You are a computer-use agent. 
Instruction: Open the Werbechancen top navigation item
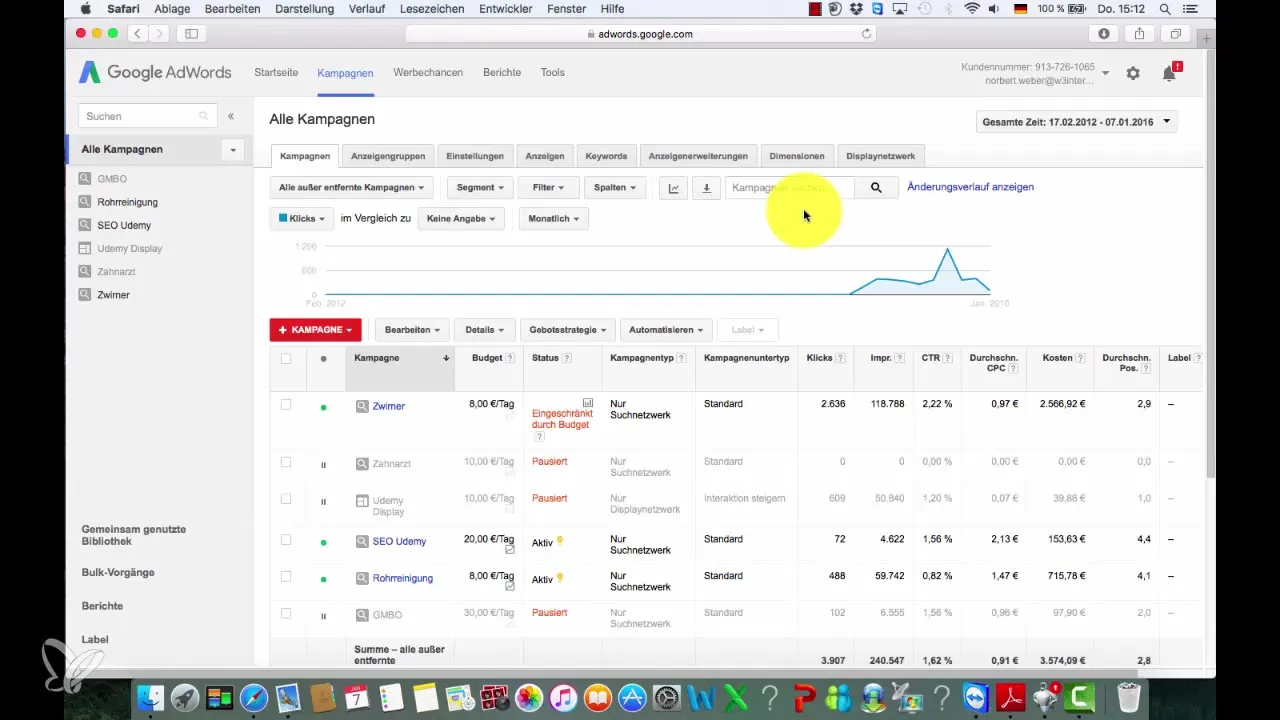(x=428, y=73)
